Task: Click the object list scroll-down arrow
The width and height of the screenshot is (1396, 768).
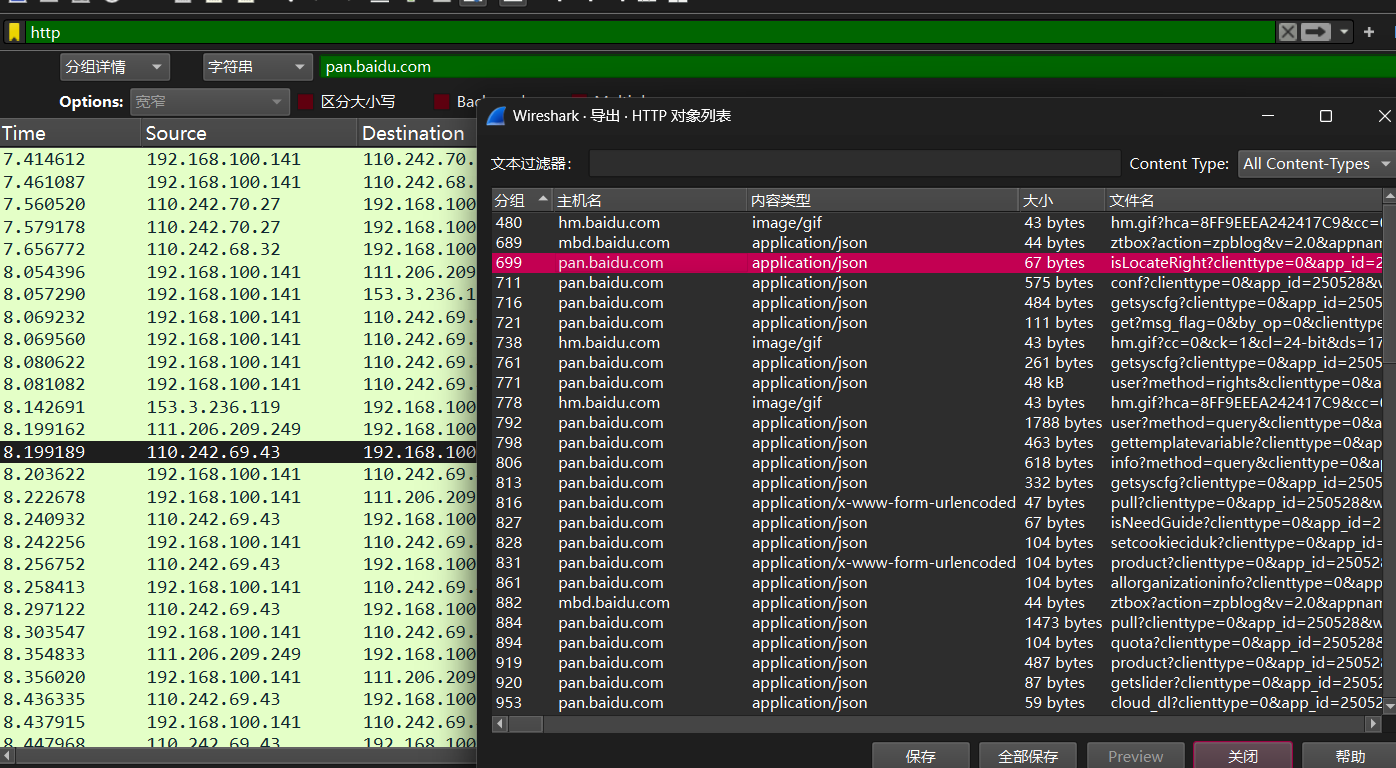Action: (x=1389, y=706)
